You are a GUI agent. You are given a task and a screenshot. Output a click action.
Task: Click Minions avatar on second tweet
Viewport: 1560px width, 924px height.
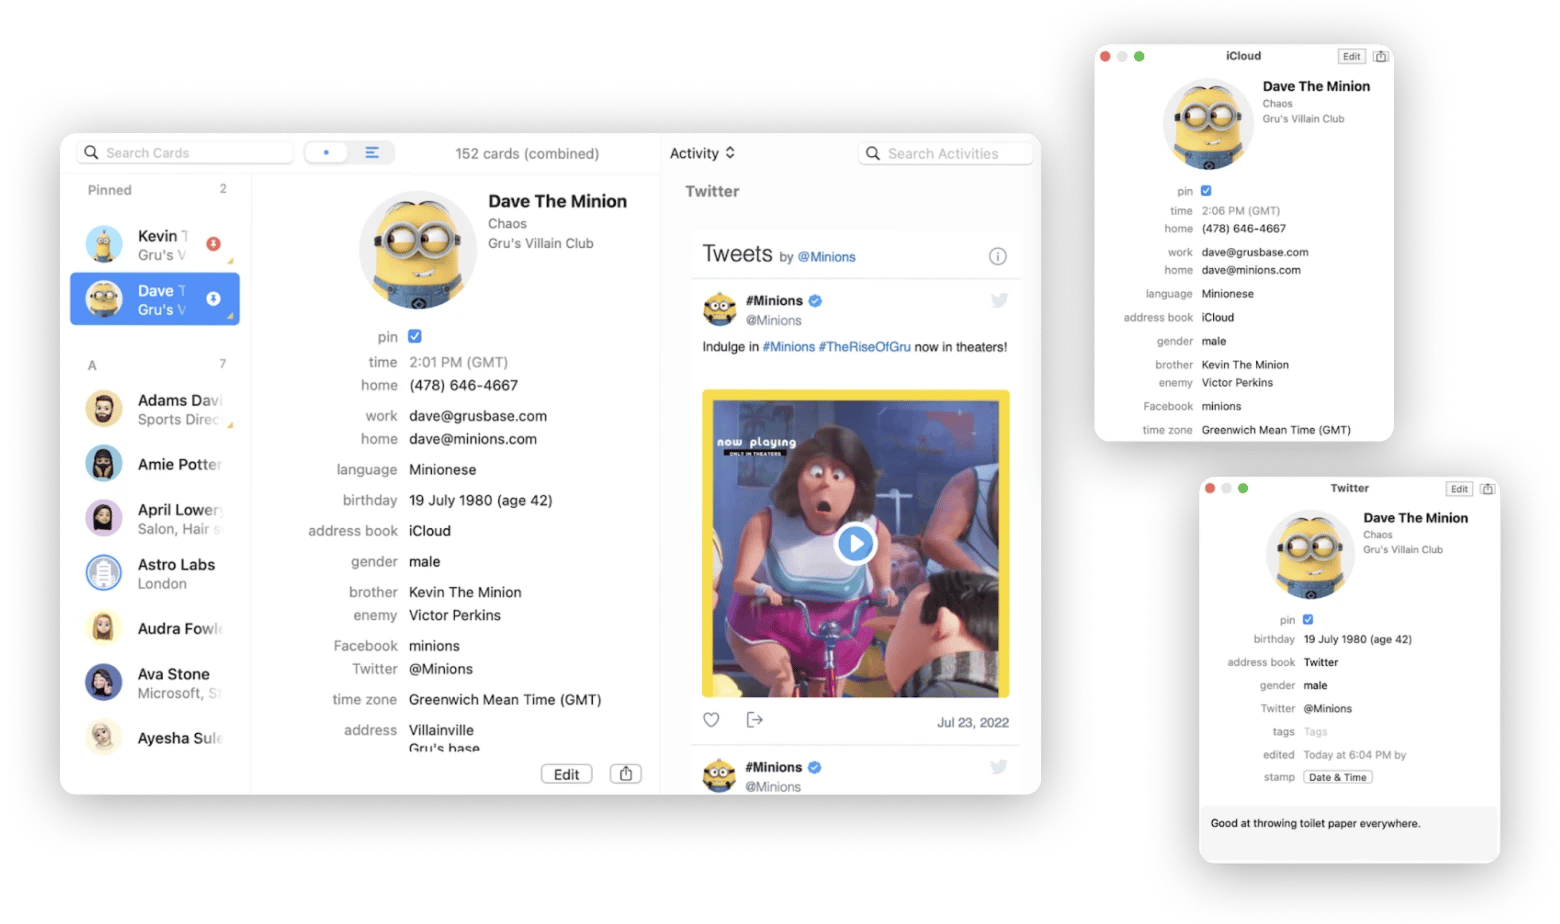(719, 775)
